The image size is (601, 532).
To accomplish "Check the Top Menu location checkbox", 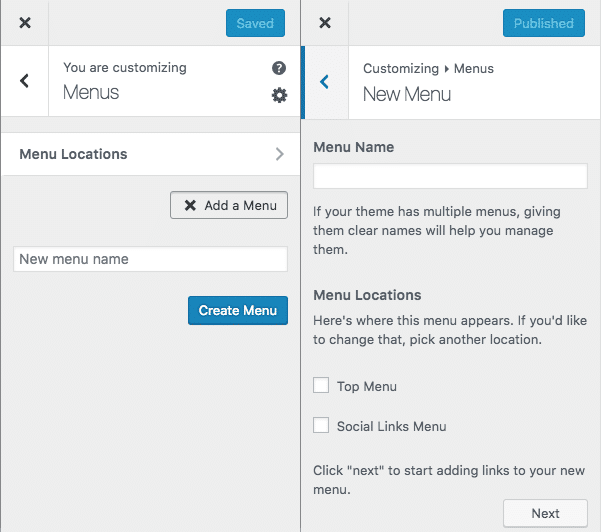I will click(321, 385).
